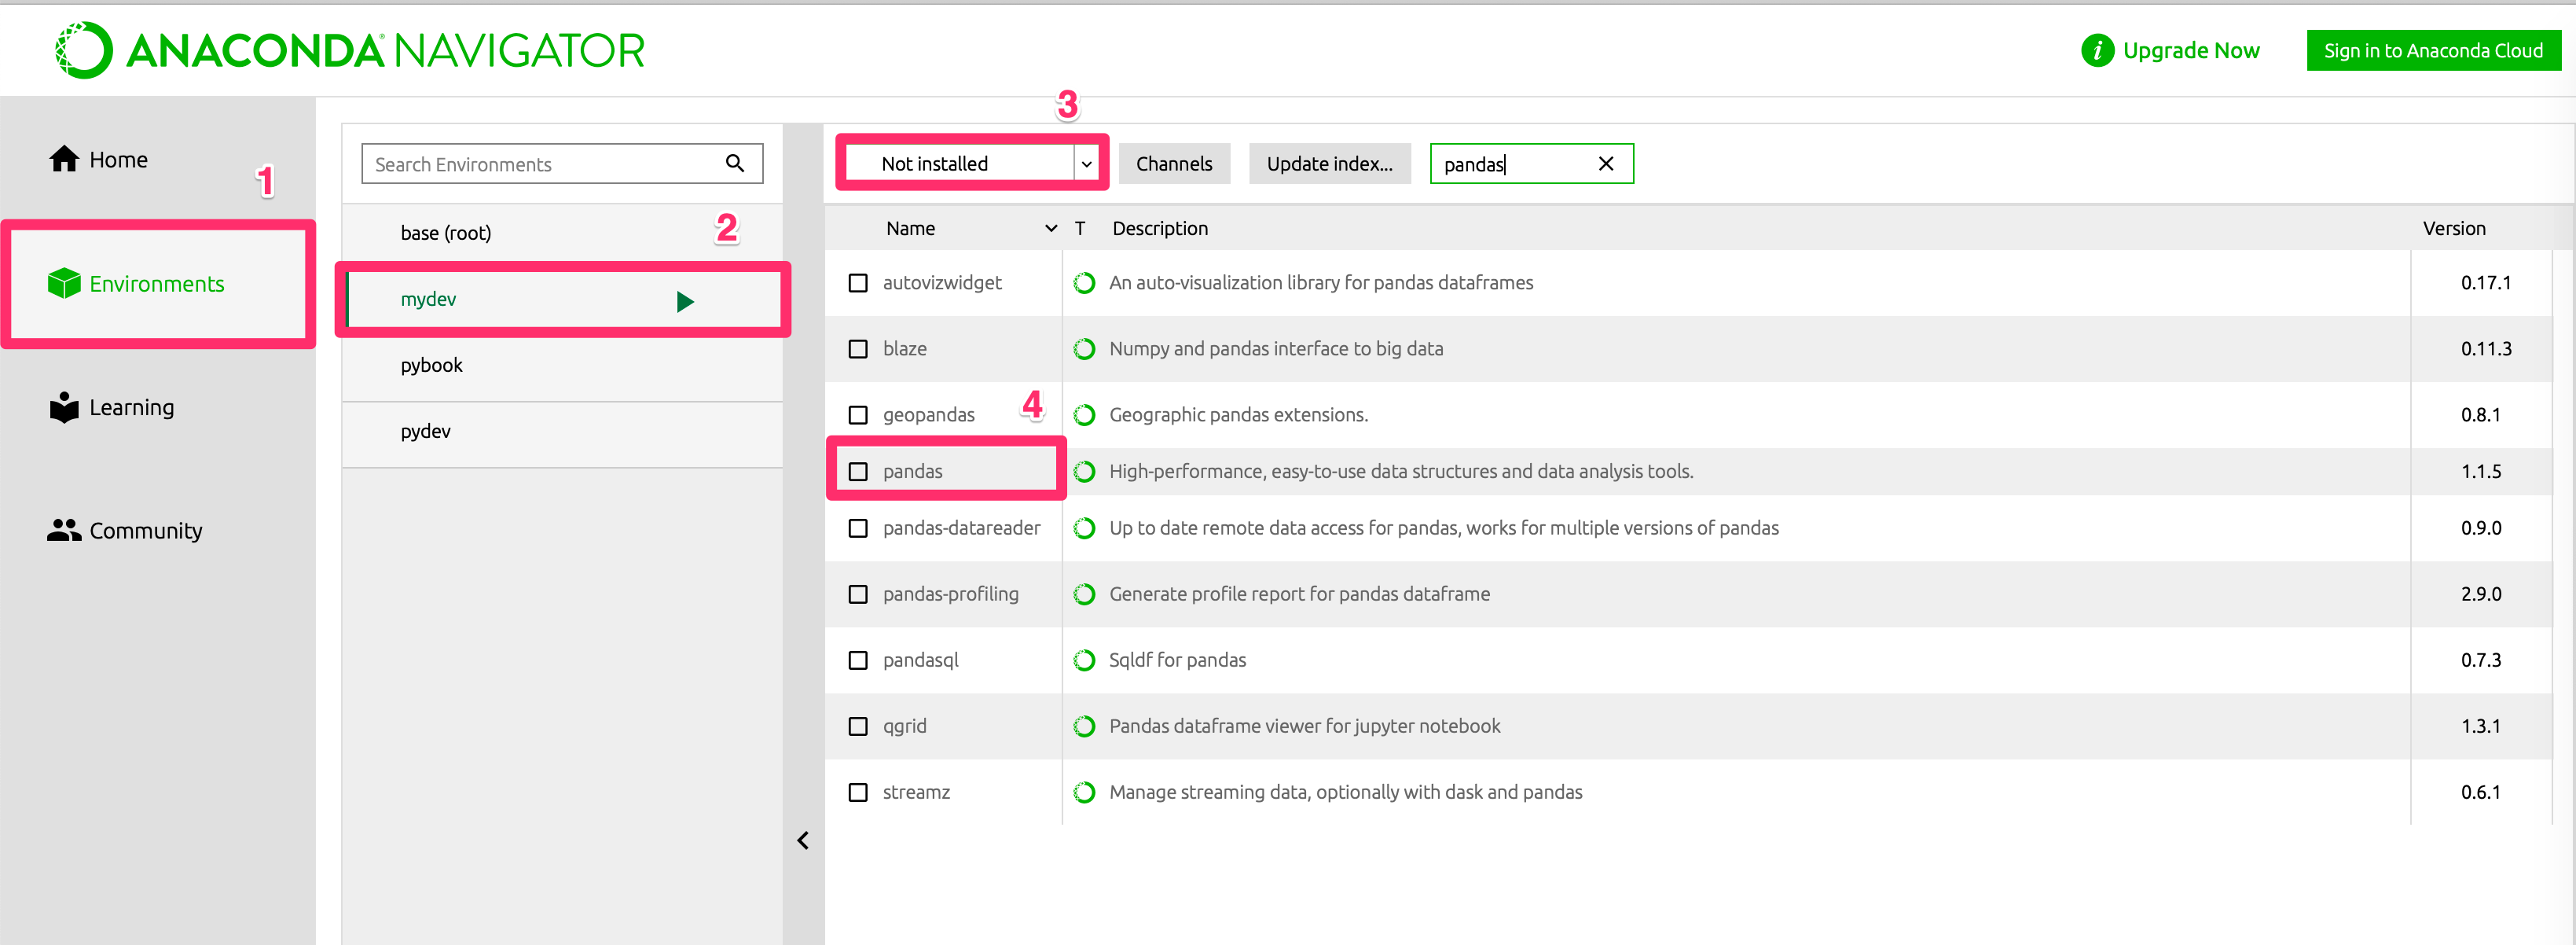Image resolution: width=2576 pixels, height=945 pixels.
Task: Open the Learning section icon
Action: [64, 407]
